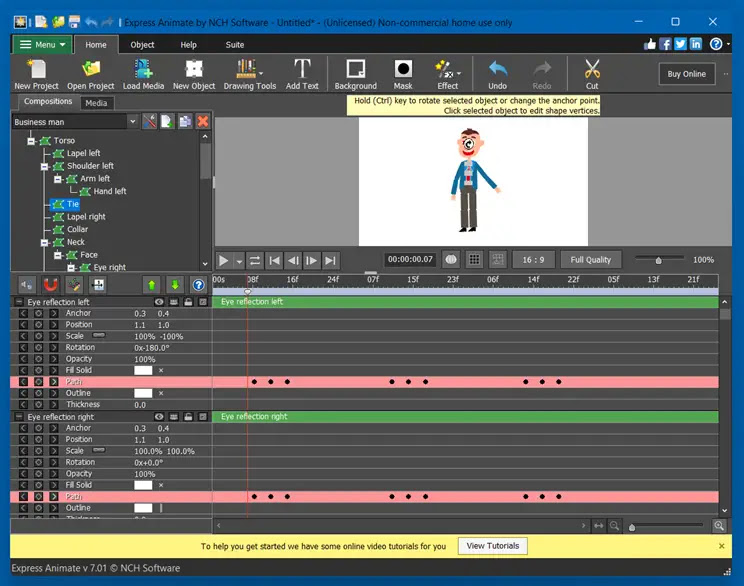Click the composition settings wrench icon
744x586 pixels.
tap(149, 121)
